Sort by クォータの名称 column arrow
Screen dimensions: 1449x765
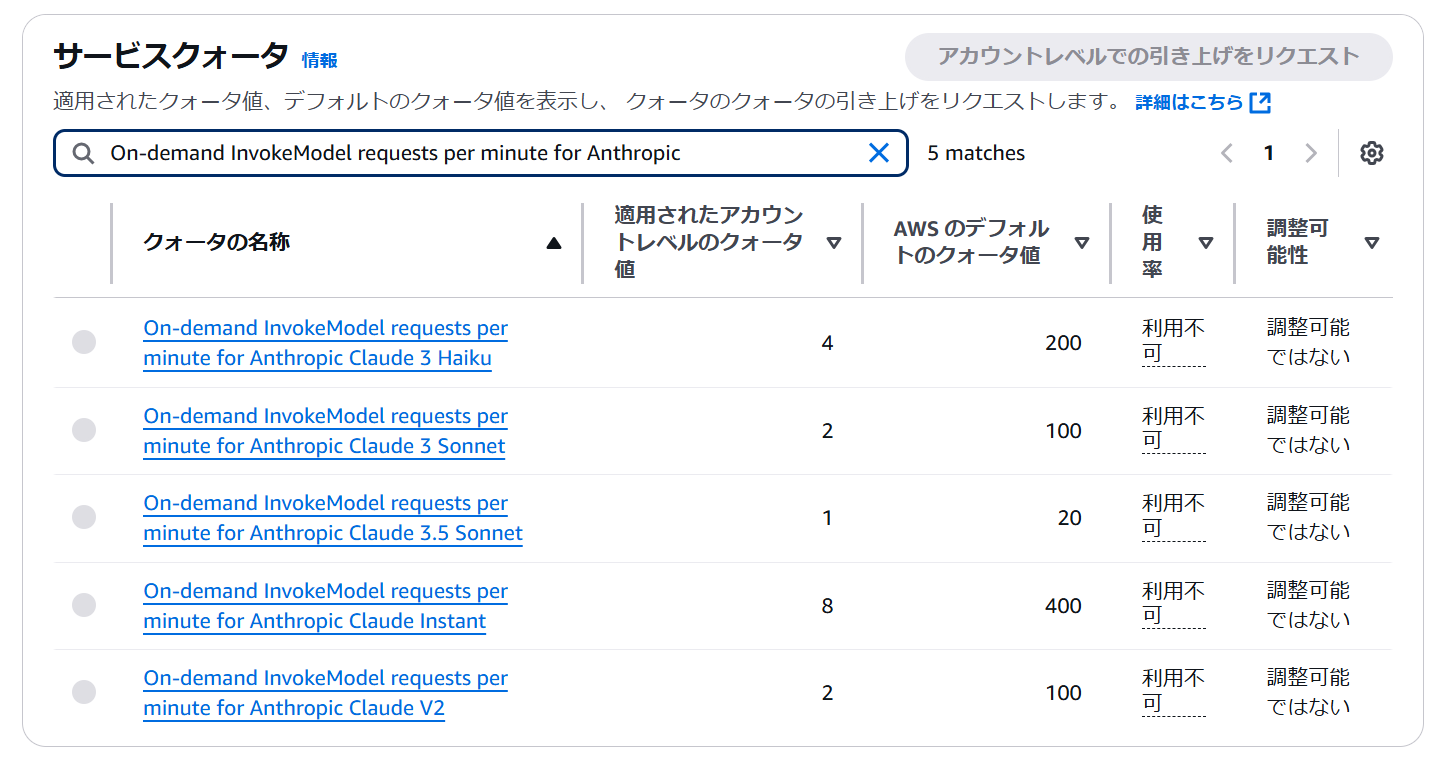coord(553,243)
